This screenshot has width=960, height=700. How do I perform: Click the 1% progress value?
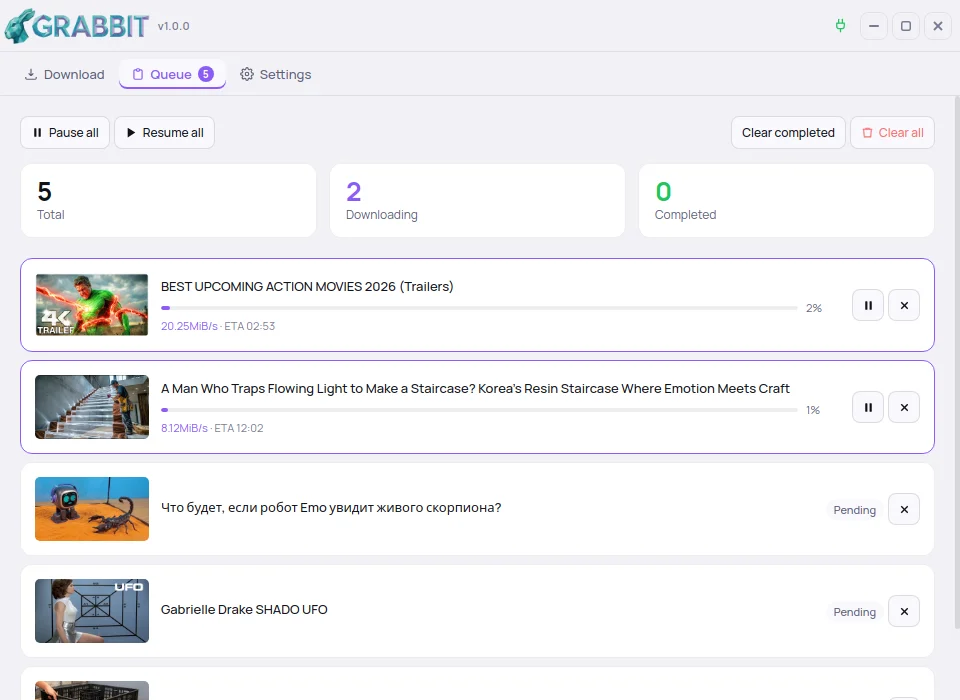812,410
